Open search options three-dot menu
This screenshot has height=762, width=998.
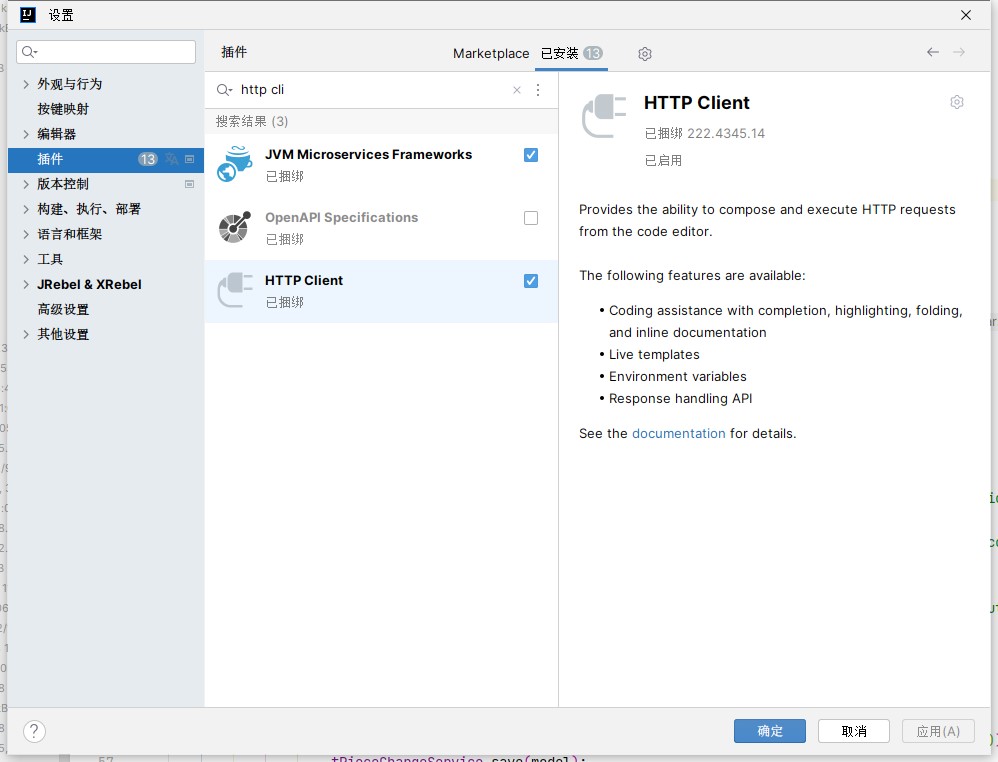click(538, 90)
